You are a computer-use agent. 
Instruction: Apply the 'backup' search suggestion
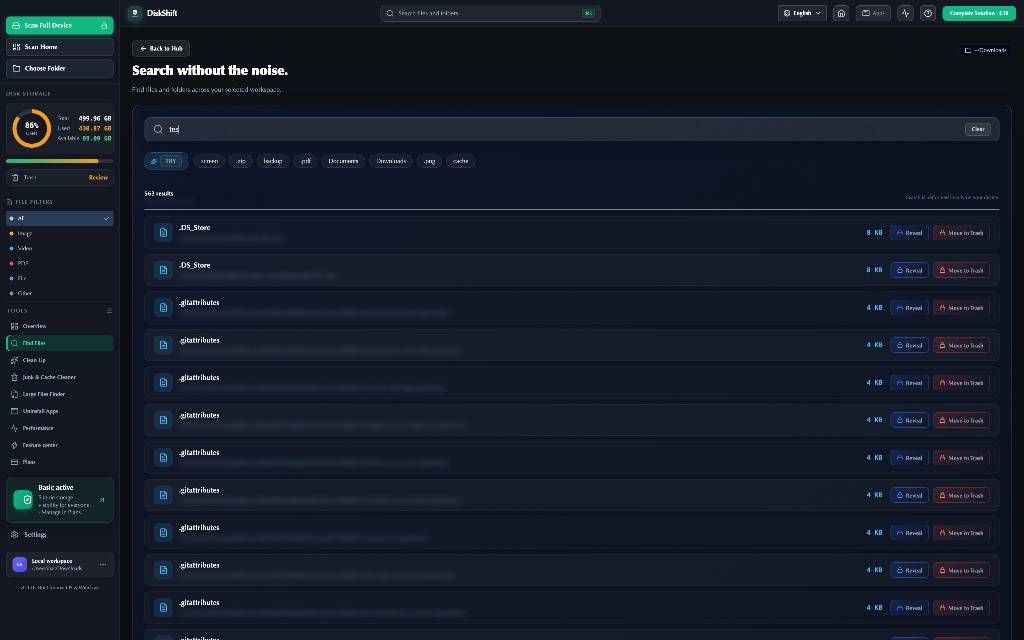click(x=273, y=161)
